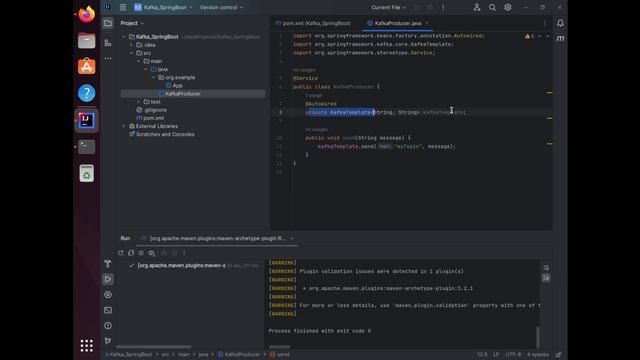Image resolution: width=640 pixels, height=360 pixels.
Task: Click the Stop icon in Run panel
Action: tap(141, 253)
